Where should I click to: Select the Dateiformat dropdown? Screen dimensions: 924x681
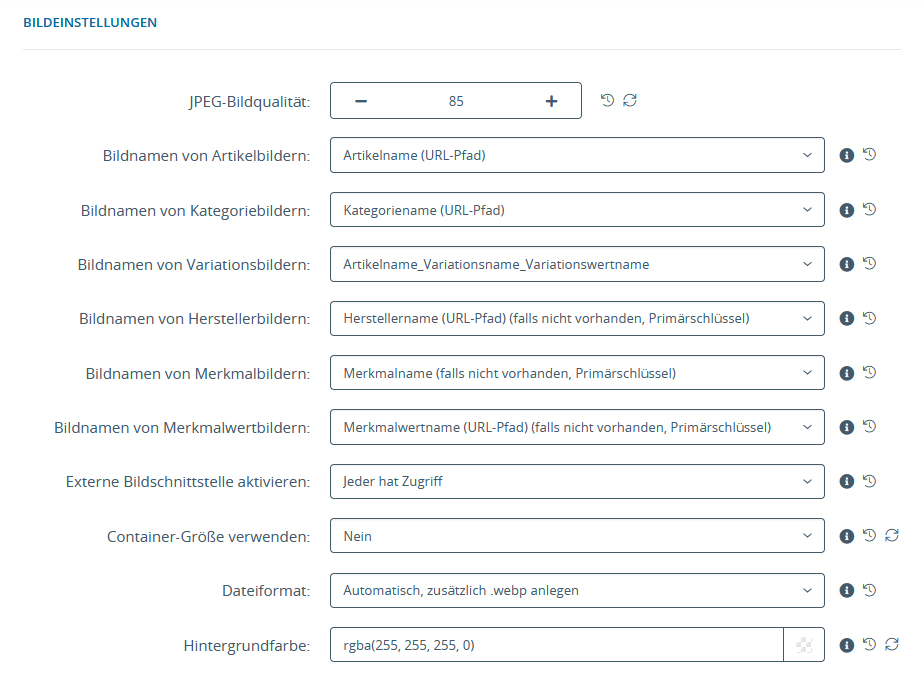[x=577, y=590]
